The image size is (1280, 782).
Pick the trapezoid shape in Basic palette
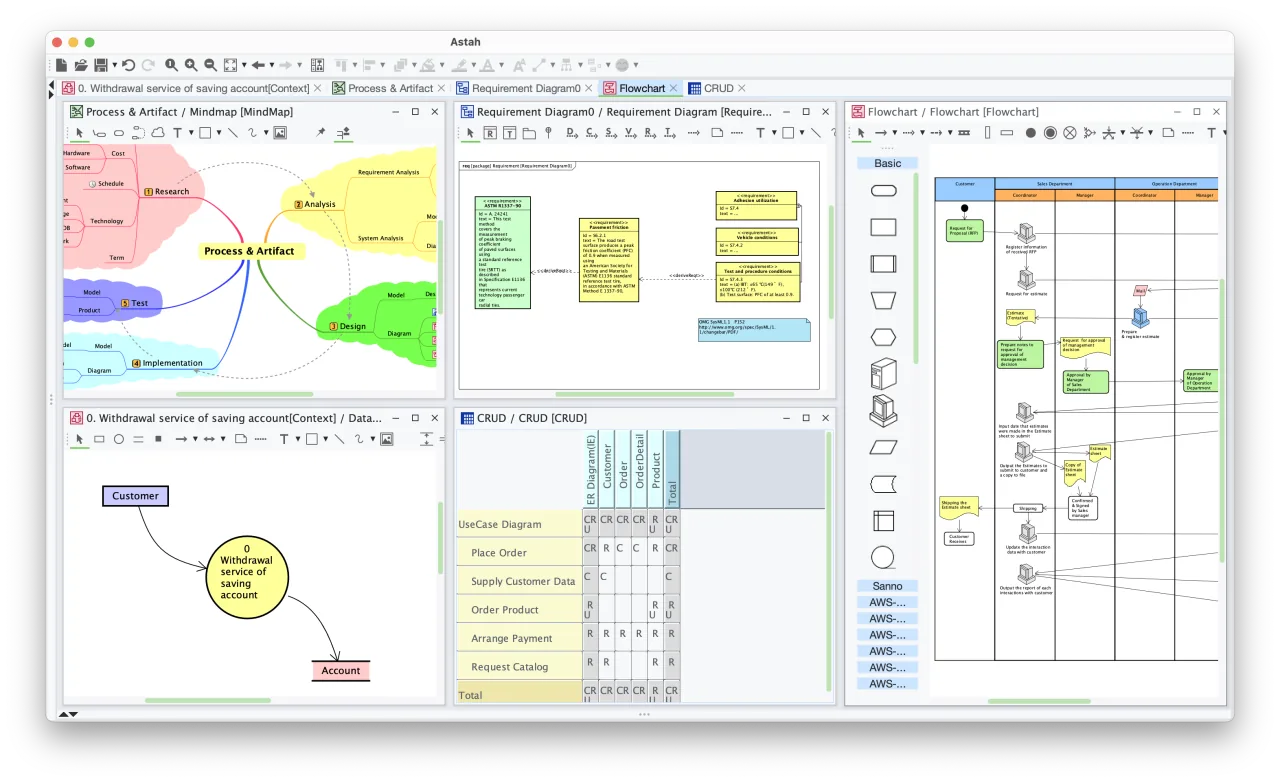[884, 299]
